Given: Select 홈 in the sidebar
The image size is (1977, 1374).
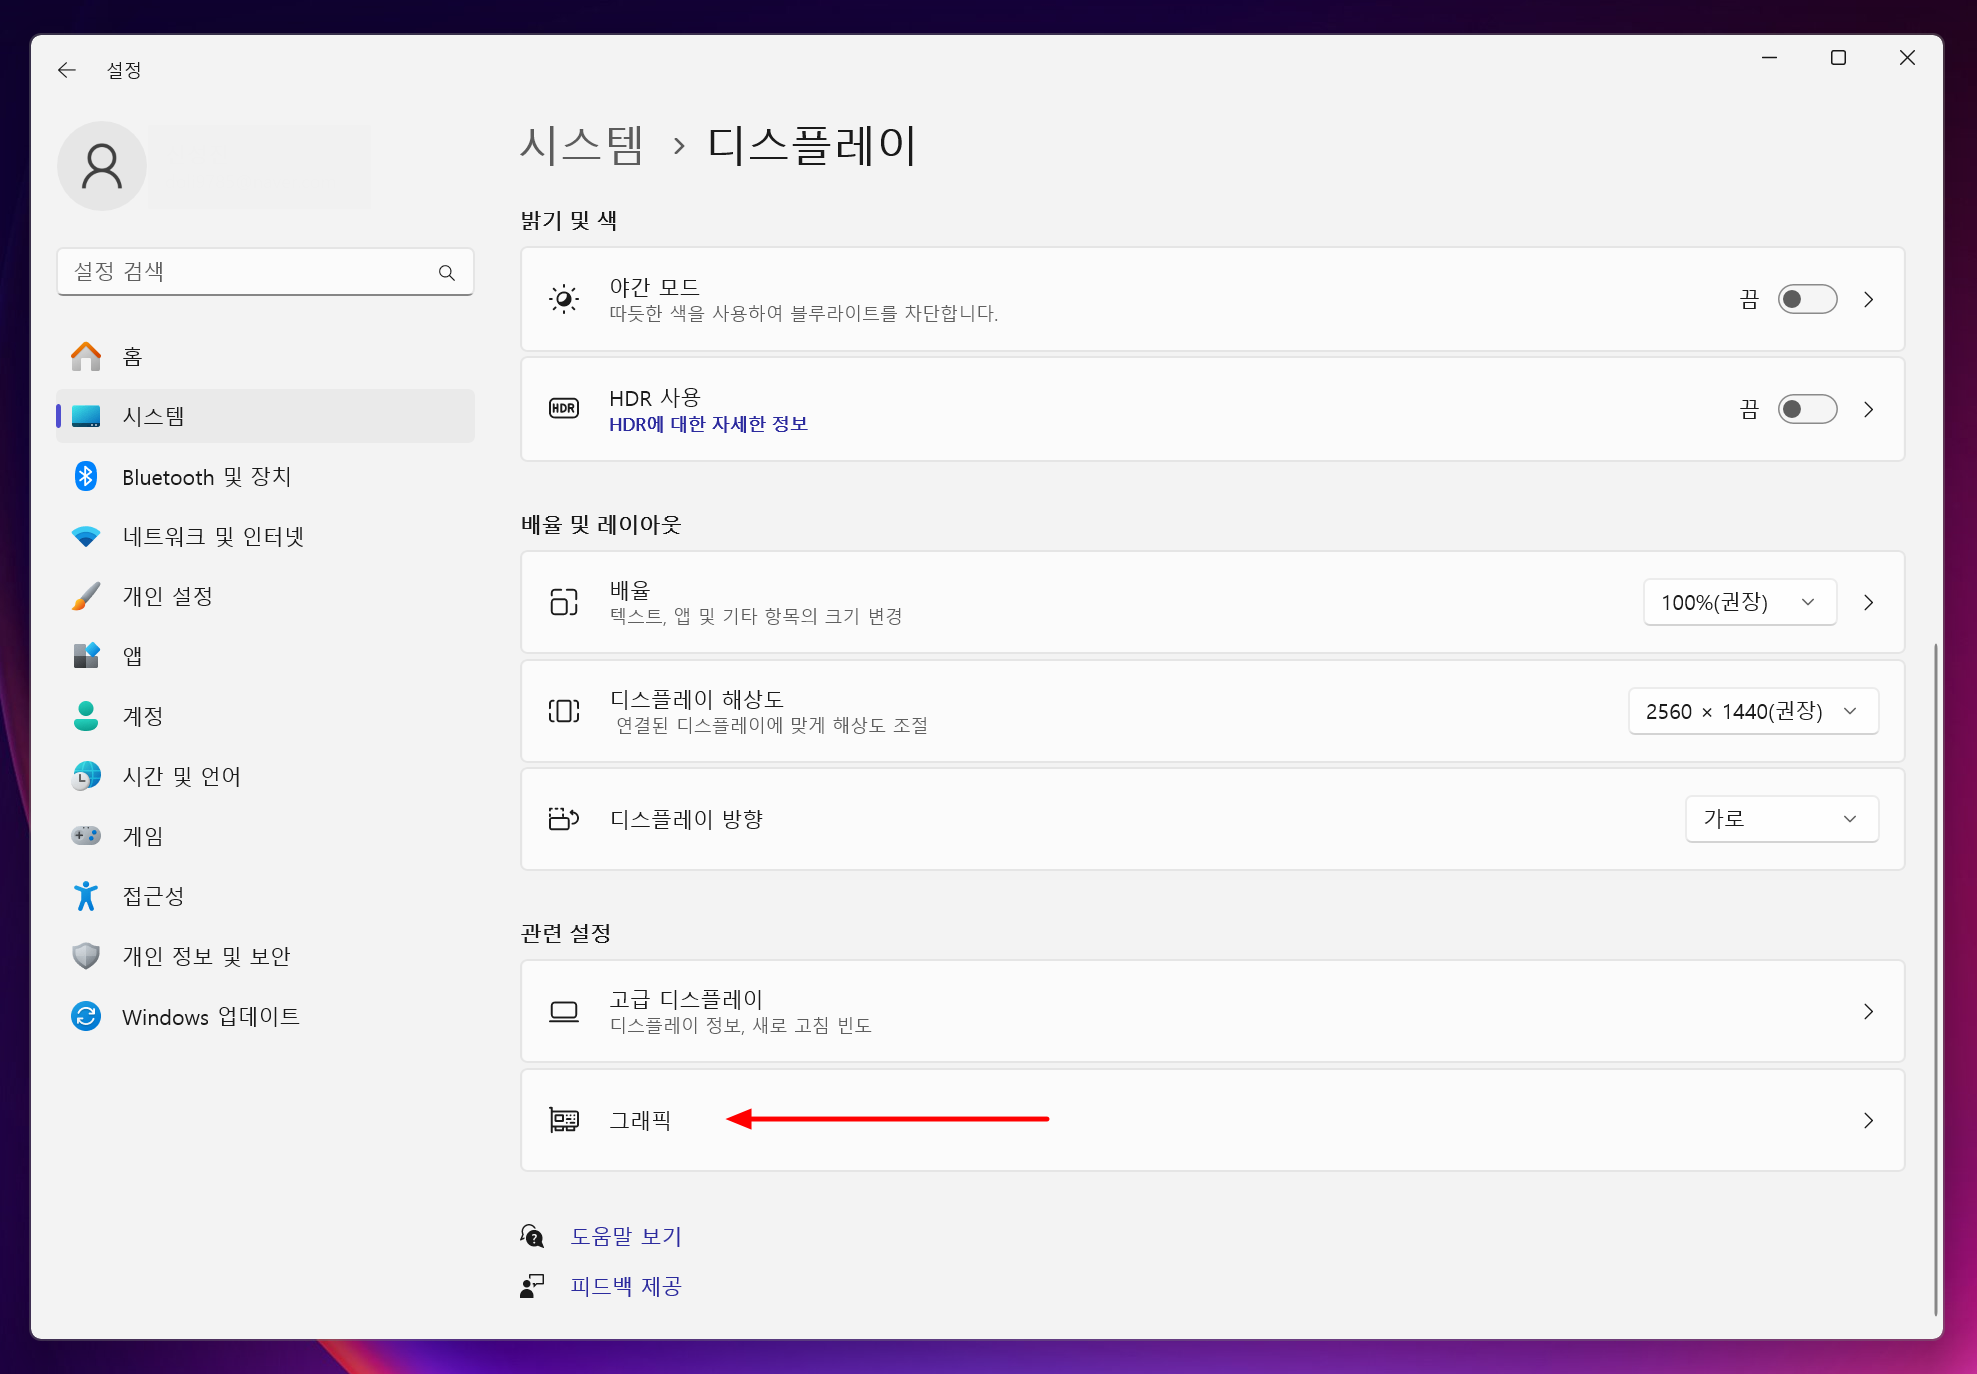Looking at the screenshot, I should coord(132,357).
